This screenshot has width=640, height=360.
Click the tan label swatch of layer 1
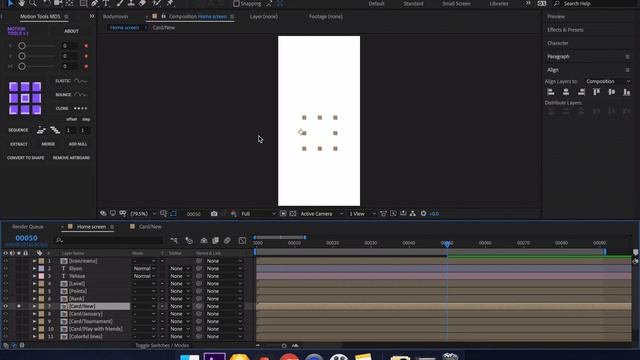click(x=41, y=261)
